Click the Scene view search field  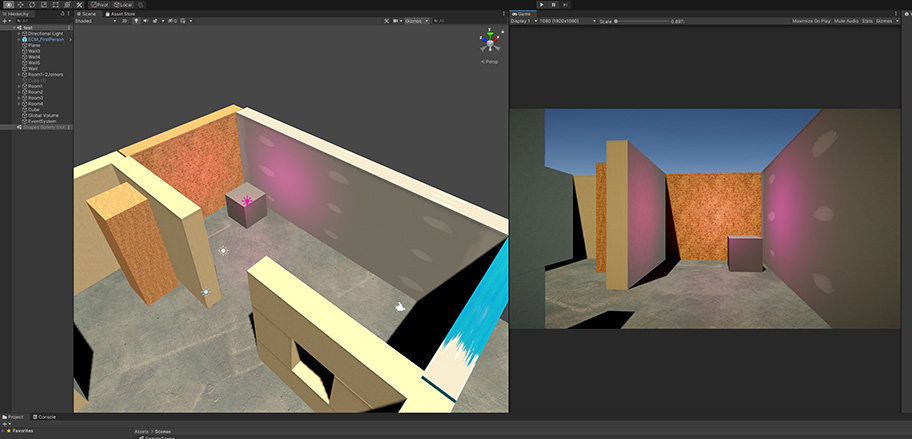pyautogui.click(x=468, y=21)
